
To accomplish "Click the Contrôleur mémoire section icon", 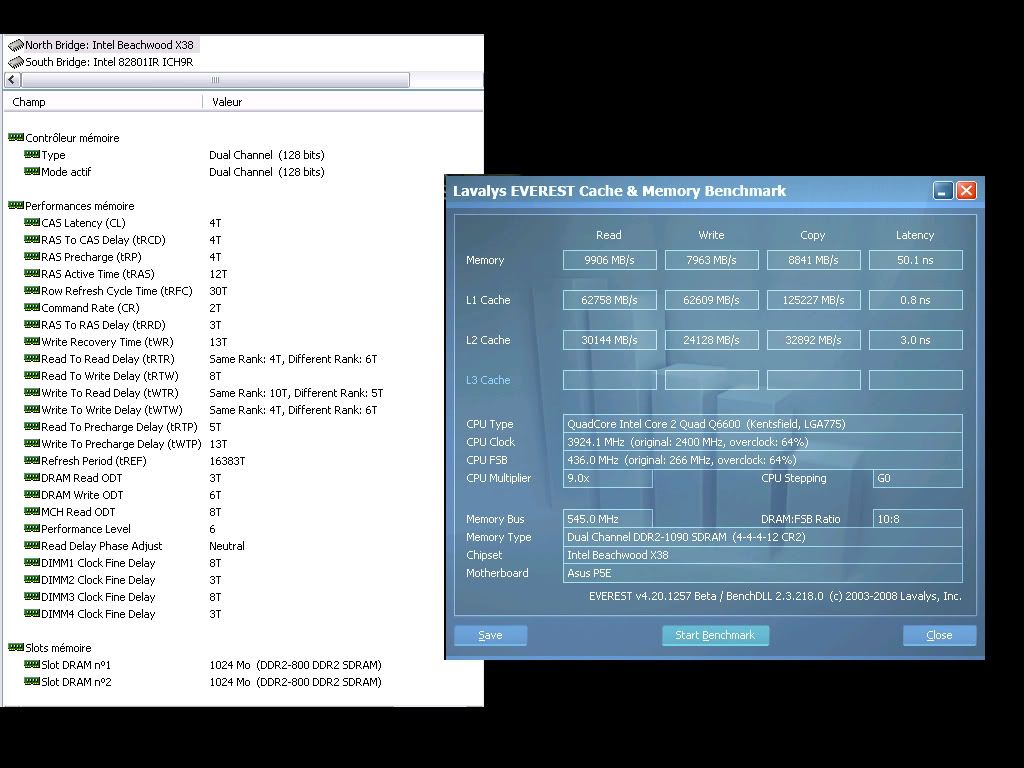I will 15,138.
